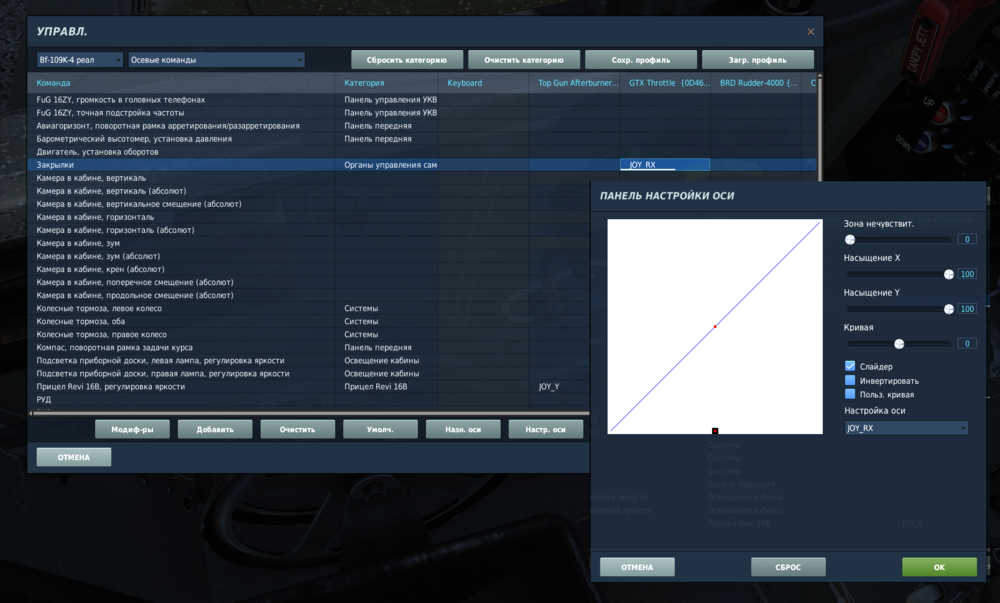This screenshot has height=603, width=1000.
Task: Close the УПРАВЛ. window with X
Action: 811,32
